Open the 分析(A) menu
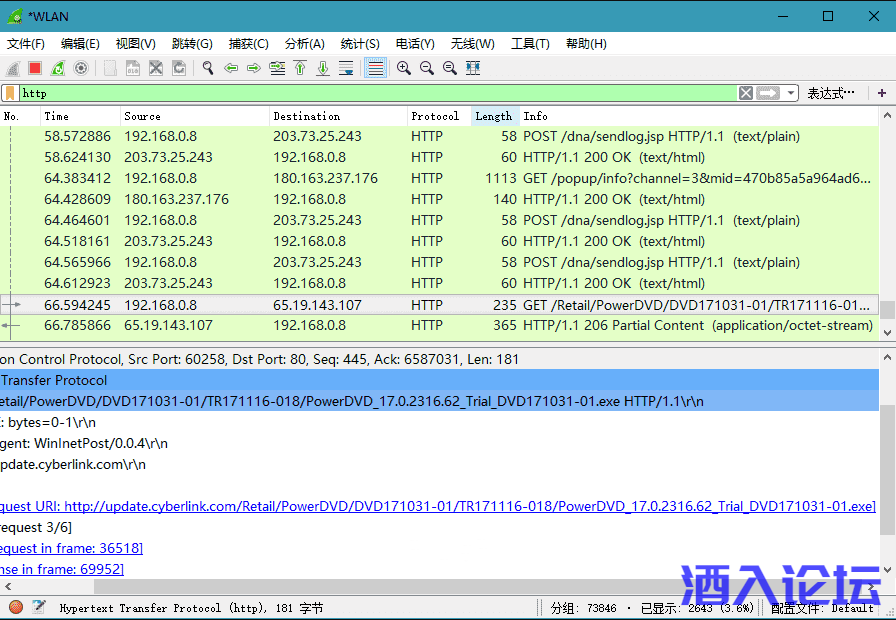The width and height of the screenshot is (896, 620). (x=304, y=44)
